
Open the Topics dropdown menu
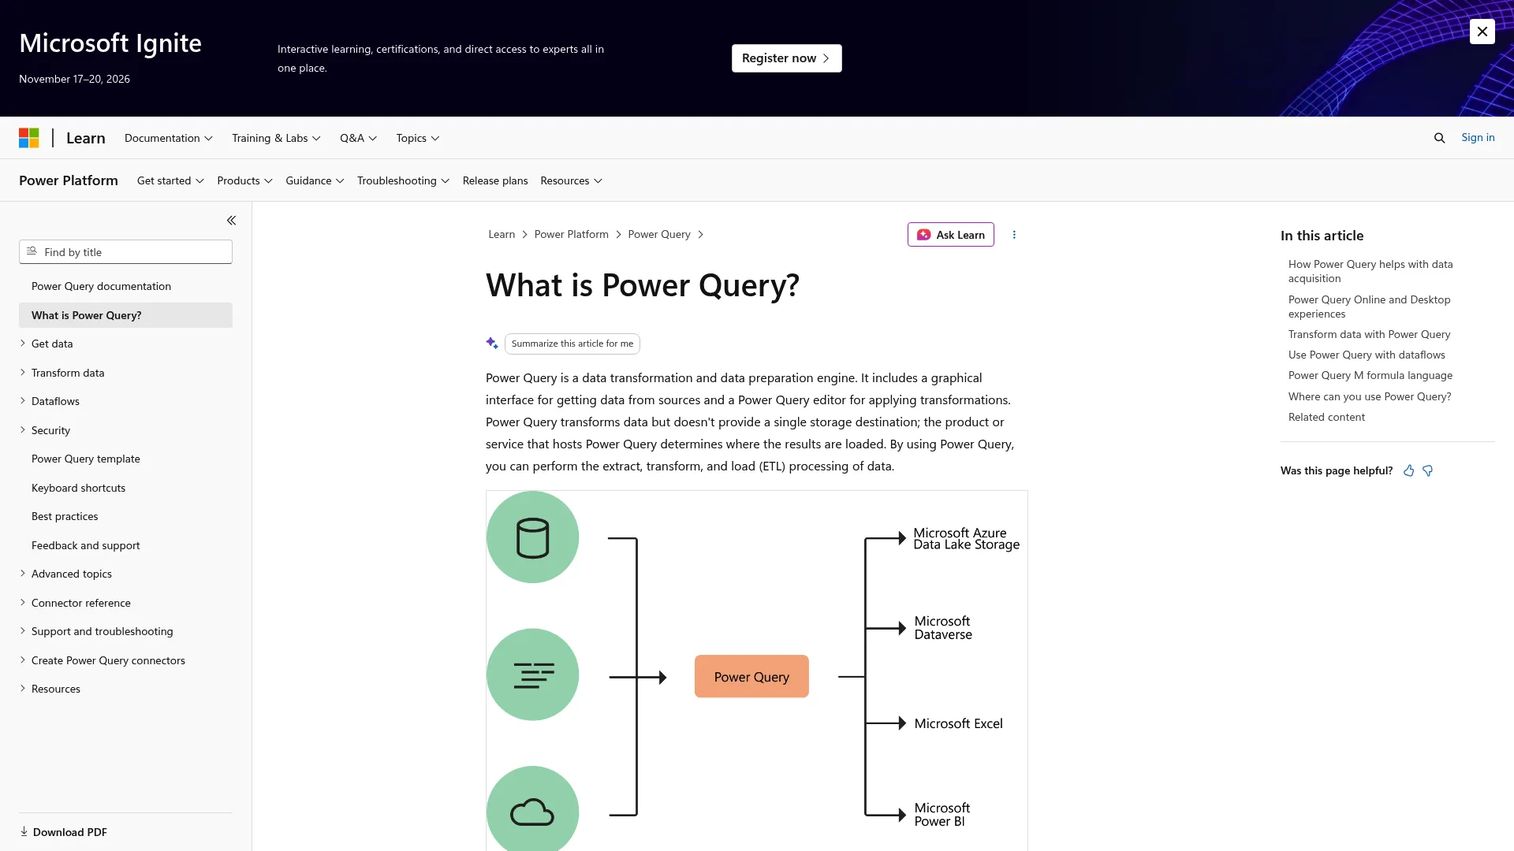point(417,138)
